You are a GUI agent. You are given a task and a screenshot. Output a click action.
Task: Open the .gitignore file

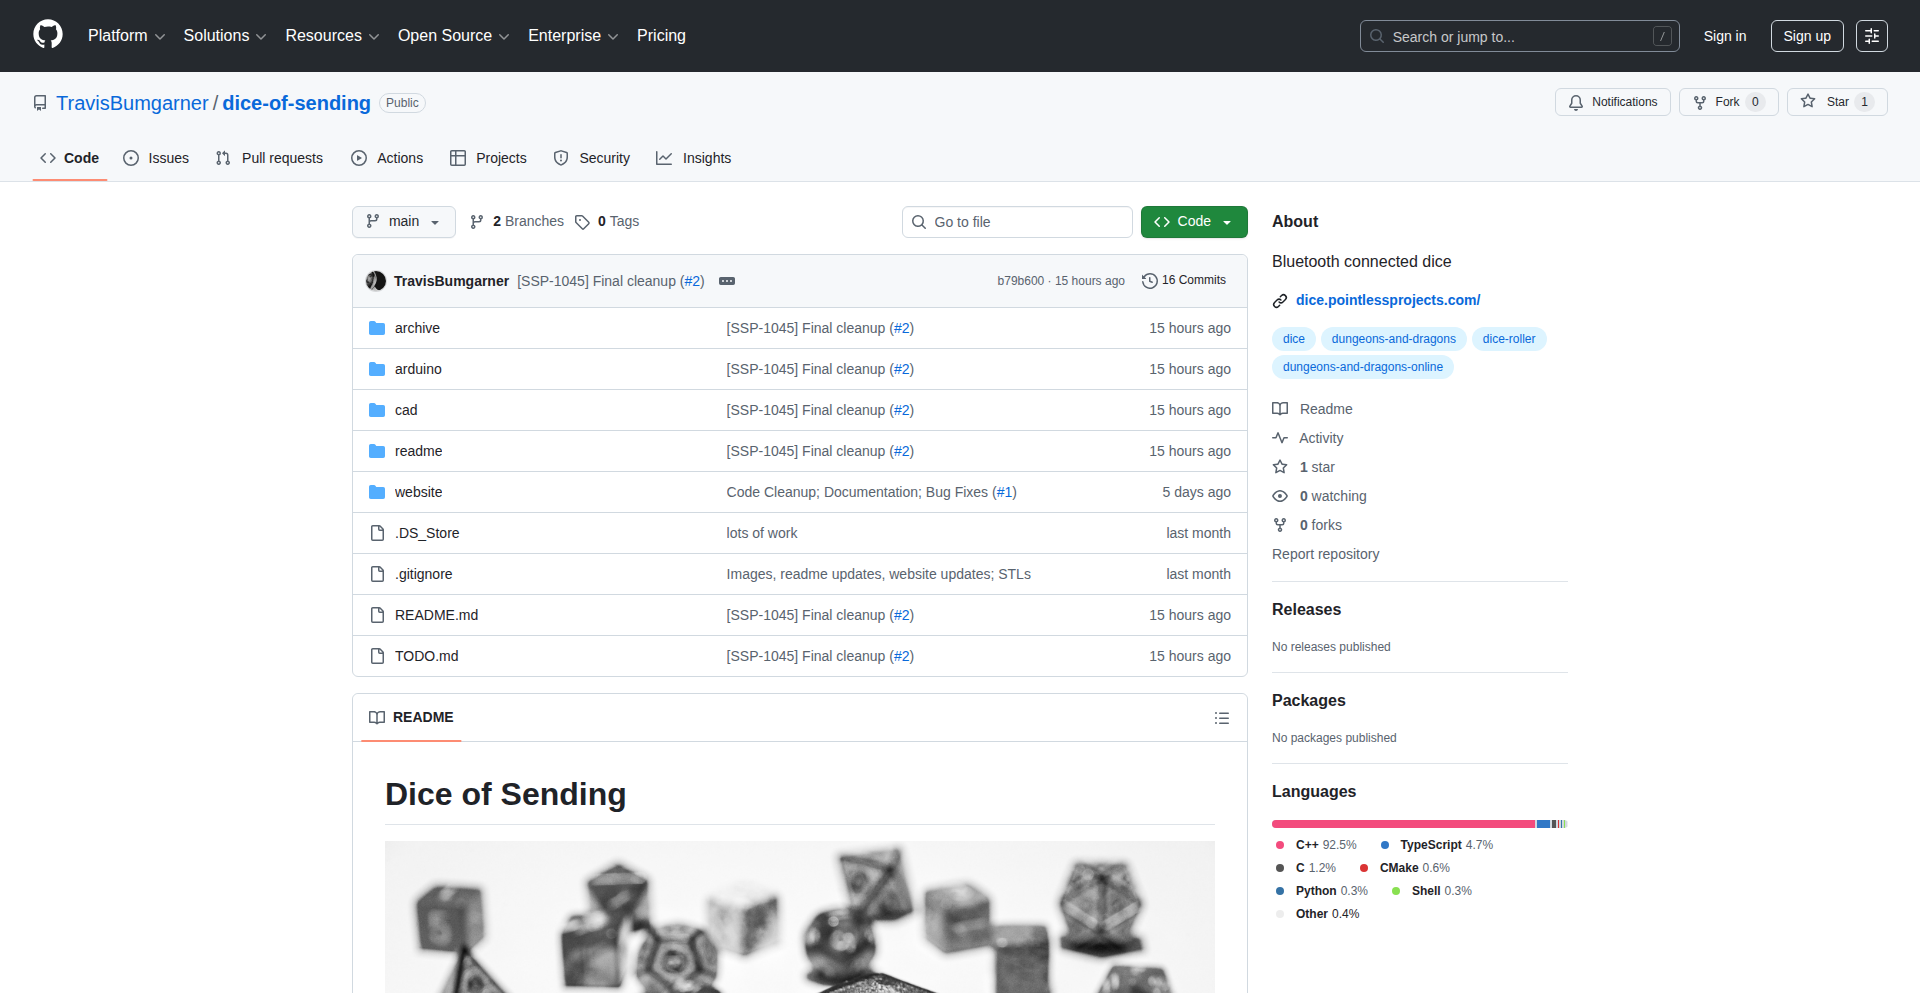pyautogui.click(x=423, y=574)
